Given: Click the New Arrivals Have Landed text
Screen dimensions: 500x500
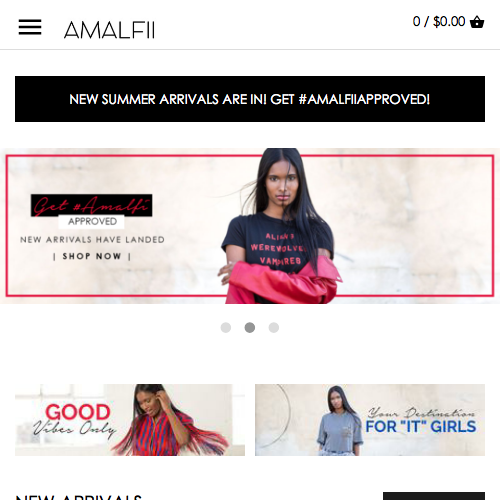Looking at the screenshot, I should 92,240.
